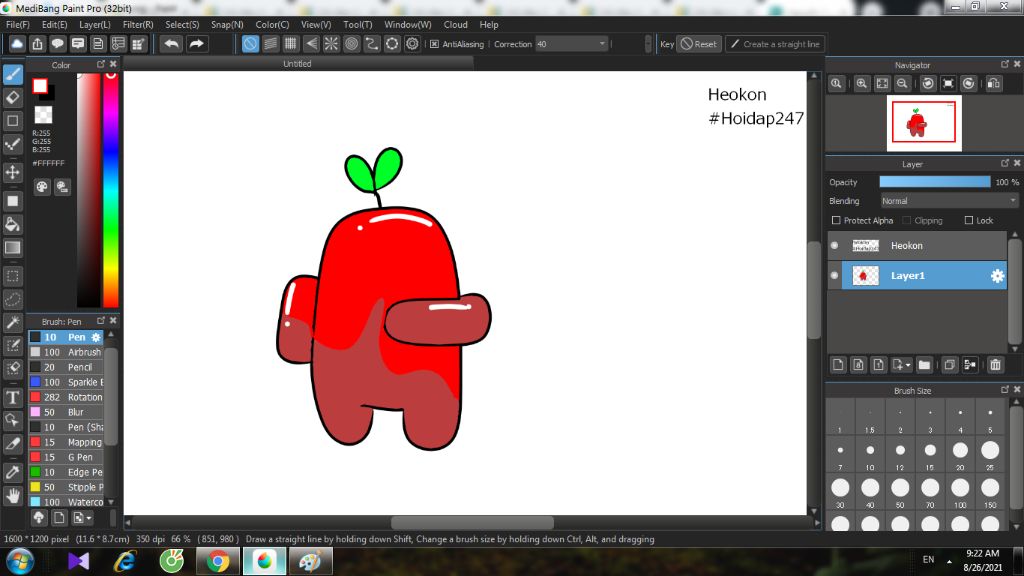This screenshot has width=1024, height=576.
Task: Open Snap menu
Action: click(227, 25)
